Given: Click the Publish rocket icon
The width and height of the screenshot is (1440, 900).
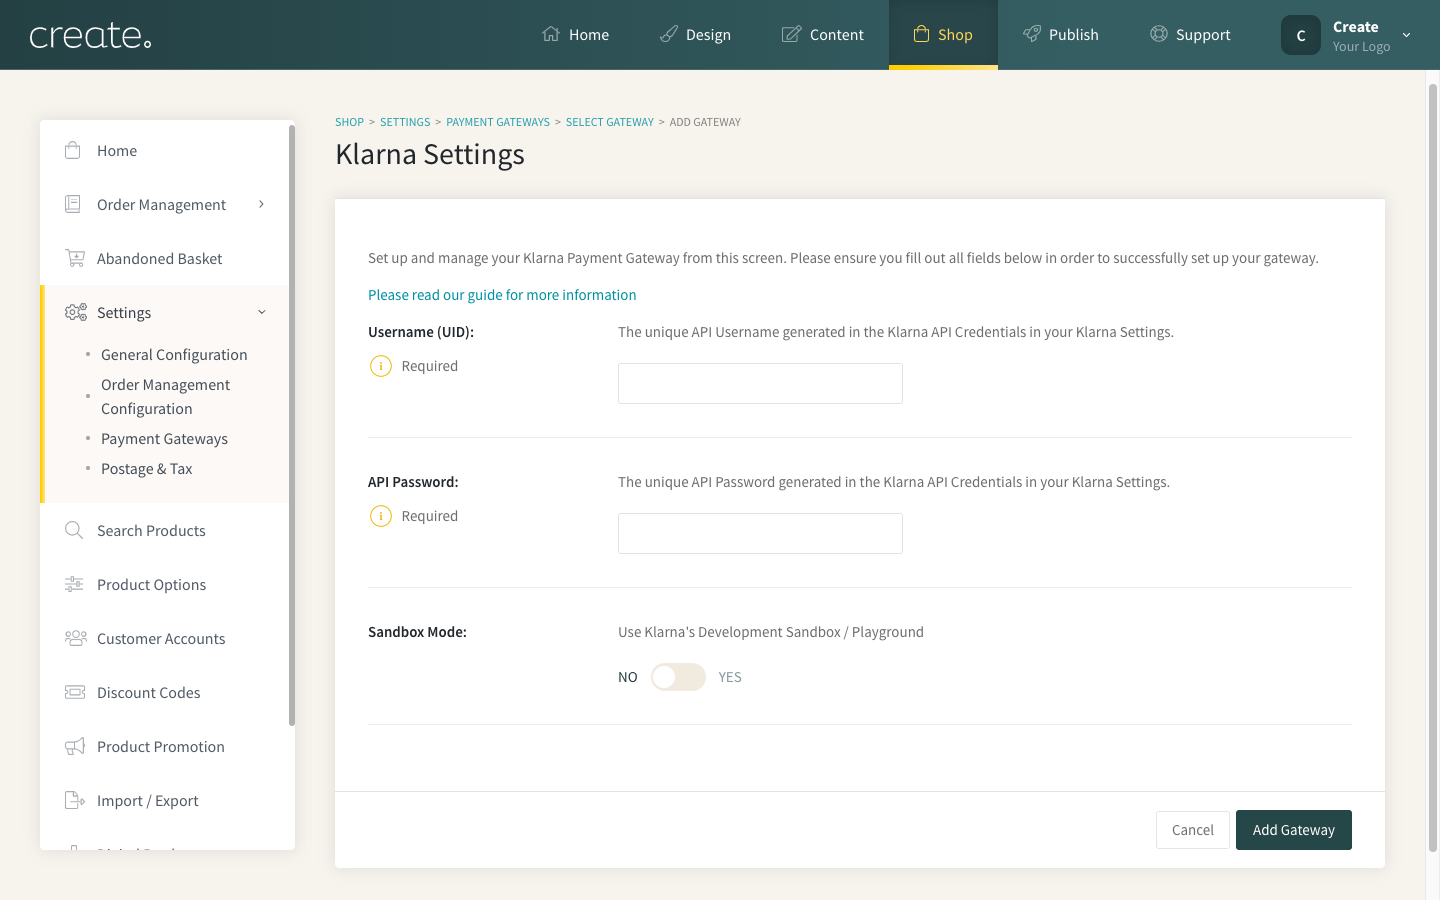Looking at the screenshot, I should [x=1032, y=34].
